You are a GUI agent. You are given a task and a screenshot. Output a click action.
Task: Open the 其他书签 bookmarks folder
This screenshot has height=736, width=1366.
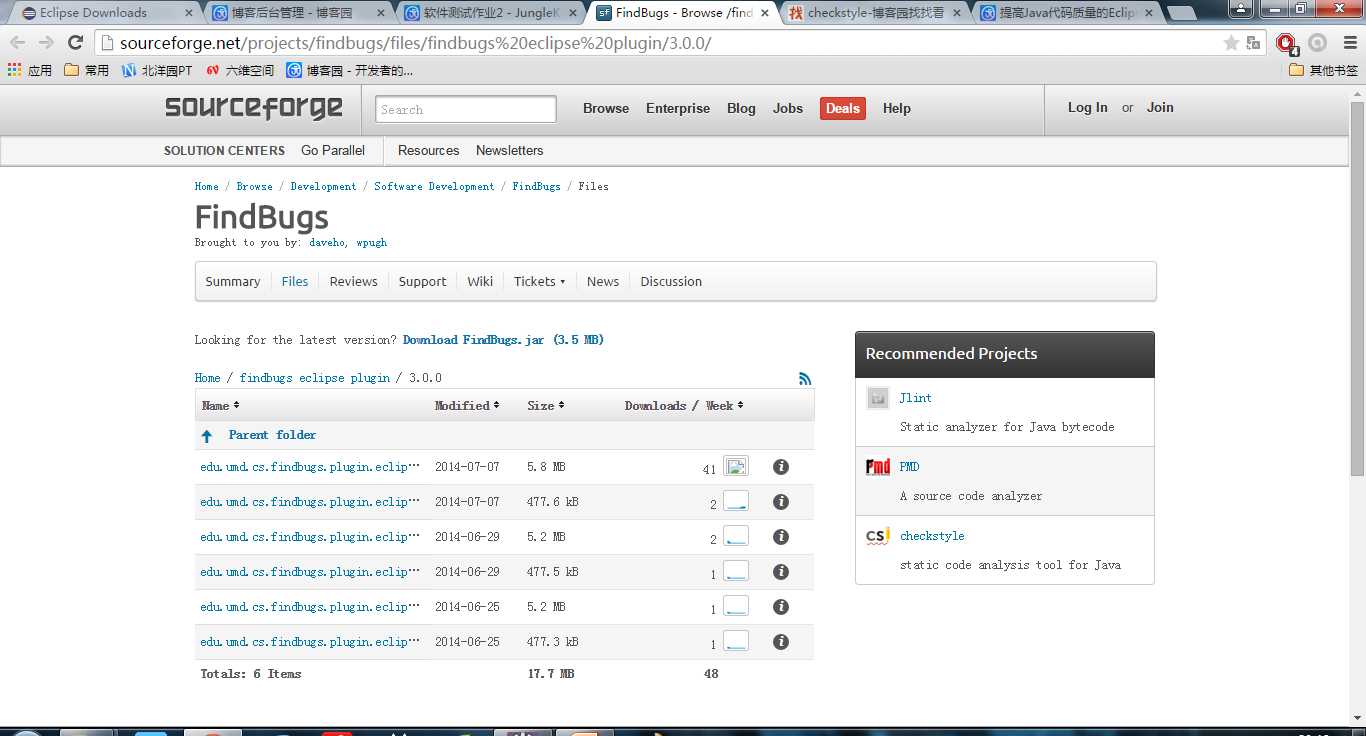[1323, 70]
